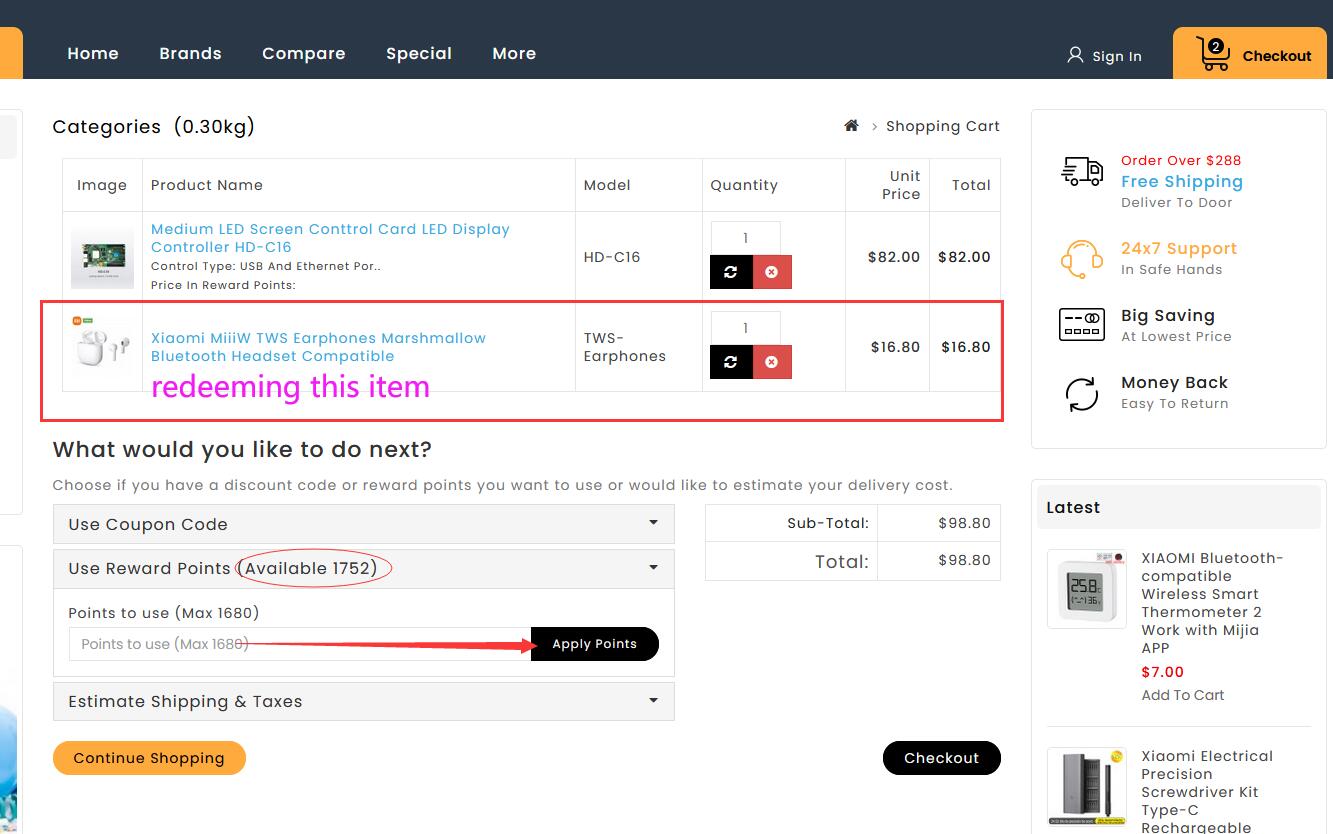Click the Money Back arrows icon
Image resolution: width=1333 pixels, height=834 pixels.
point(1082,394)
